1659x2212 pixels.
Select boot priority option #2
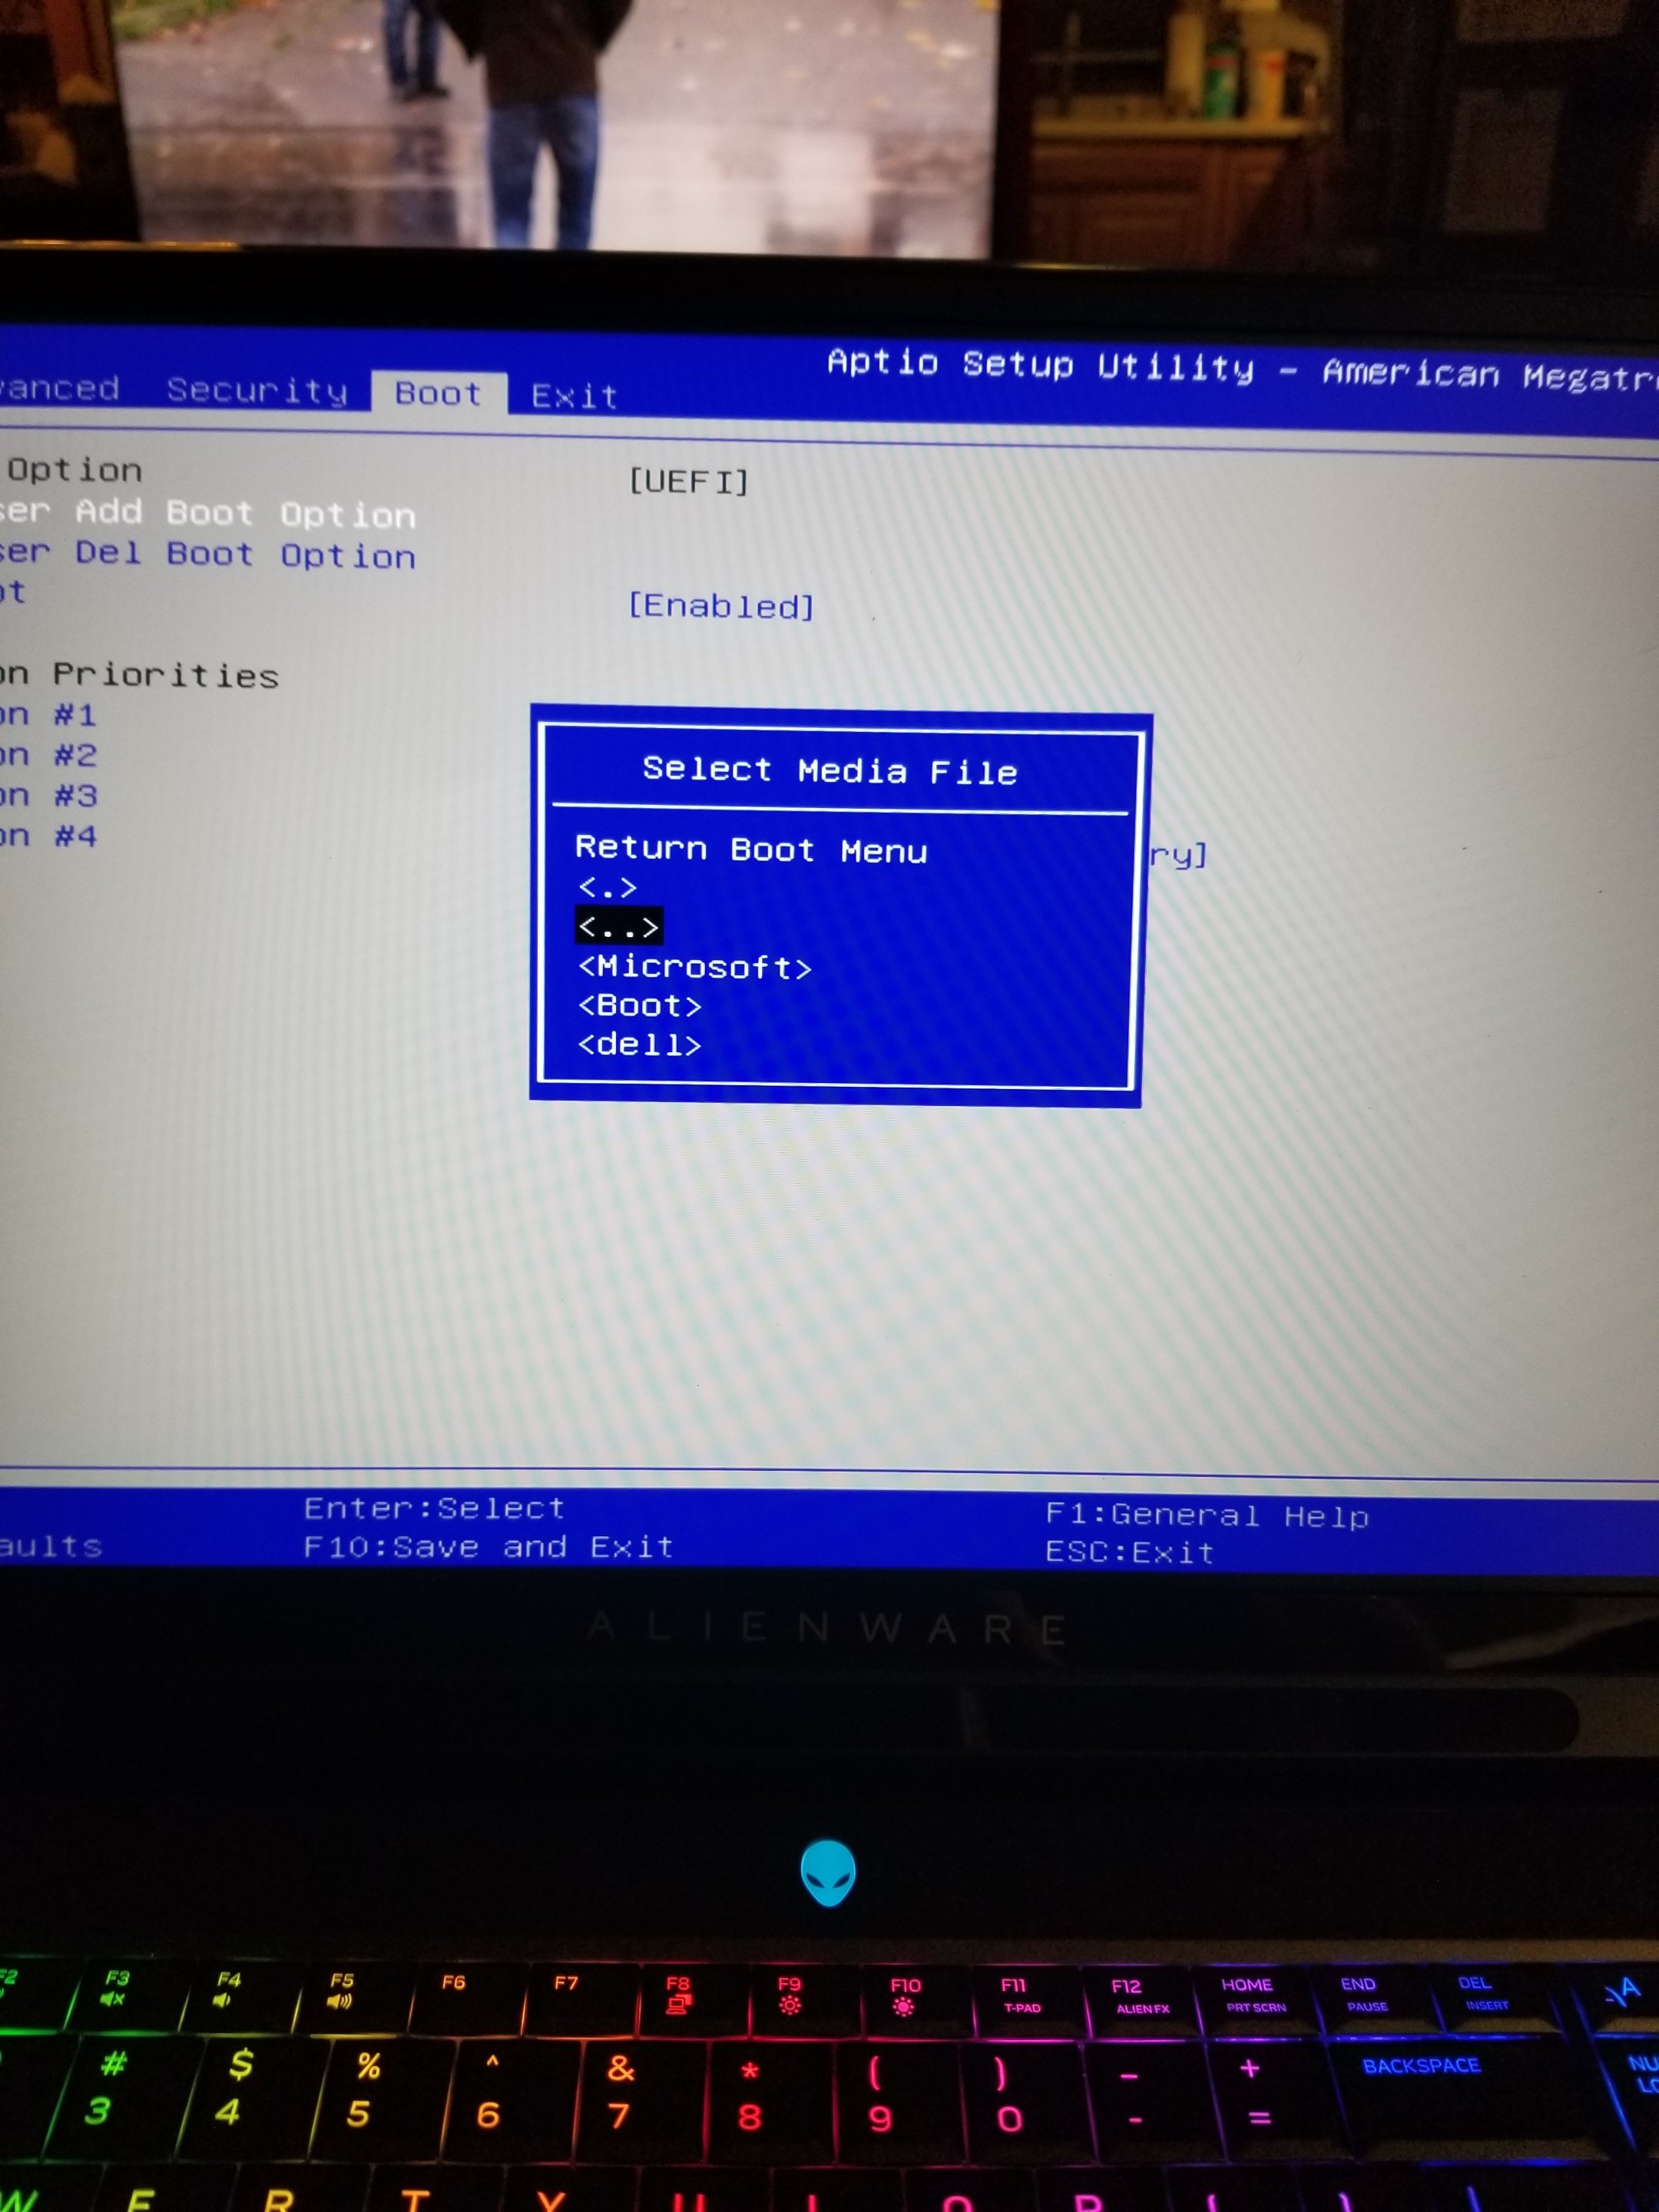tap(48, 755)
